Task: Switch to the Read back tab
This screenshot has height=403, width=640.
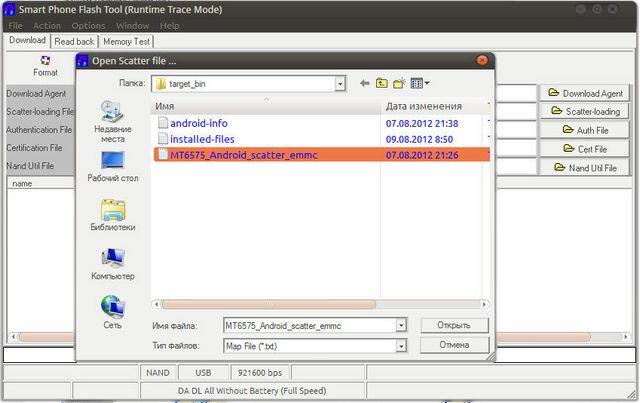Action: point(75,41)
